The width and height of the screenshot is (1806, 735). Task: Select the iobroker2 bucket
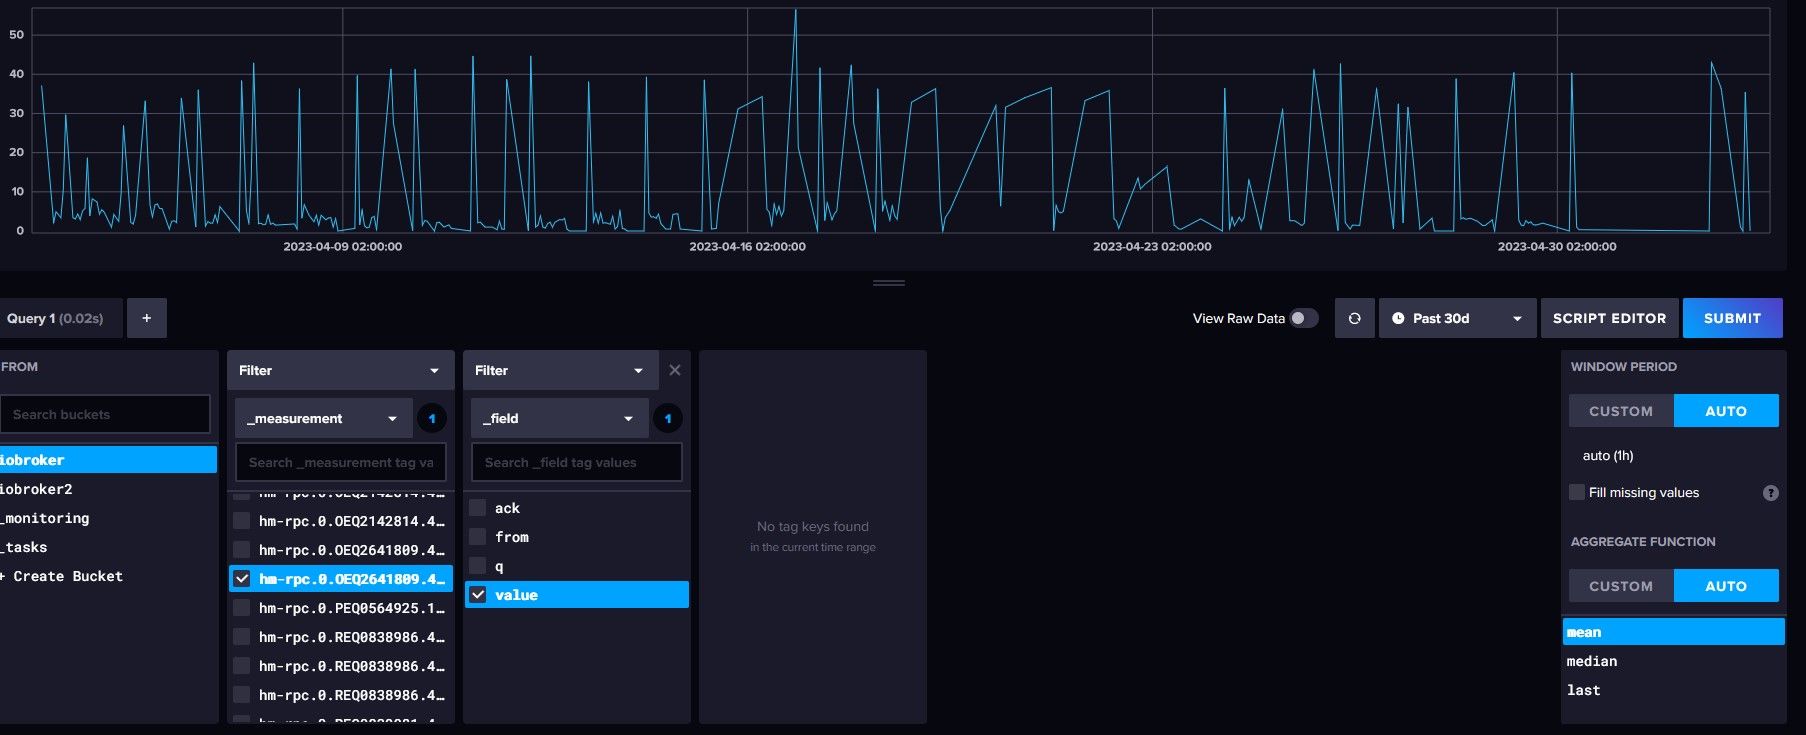point(108,489)
